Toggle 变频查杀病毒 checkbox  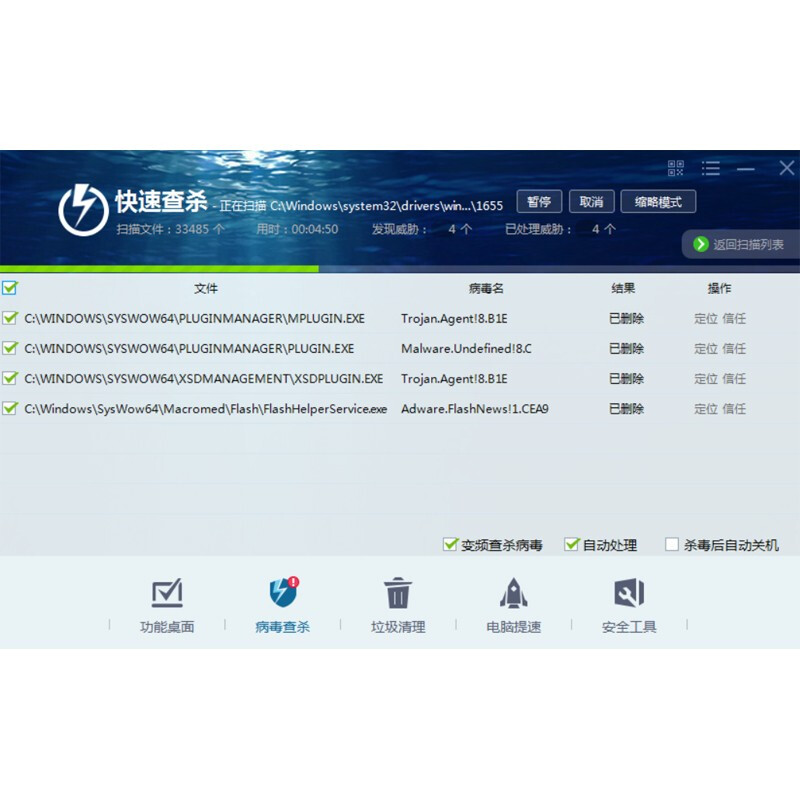click(x=450, y=545)
